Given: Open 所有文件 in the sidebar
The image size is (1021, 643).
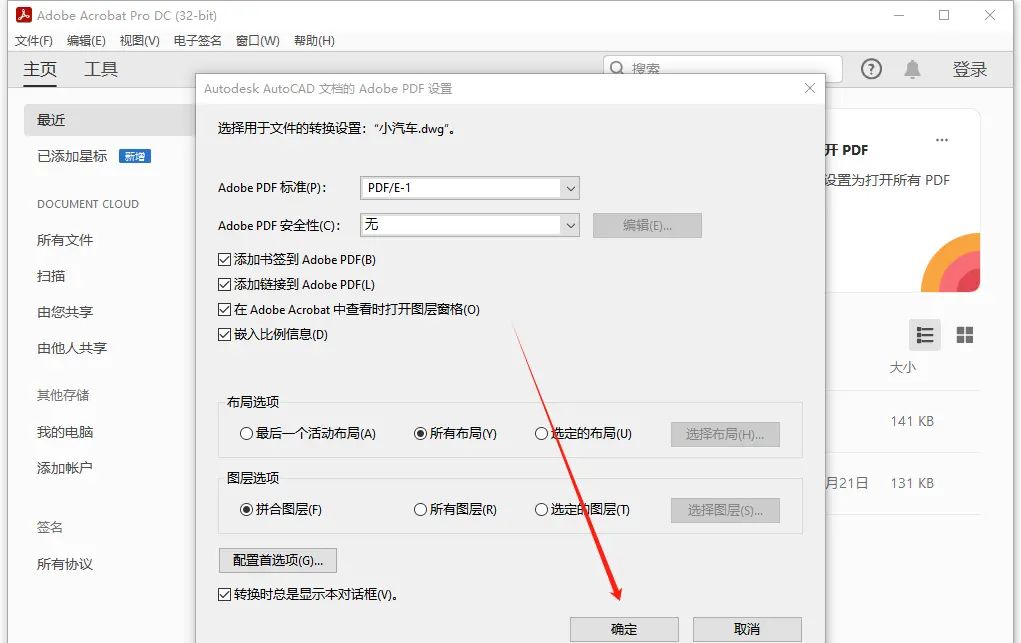Looking at the screenshot, I should [x=65, y=240].
